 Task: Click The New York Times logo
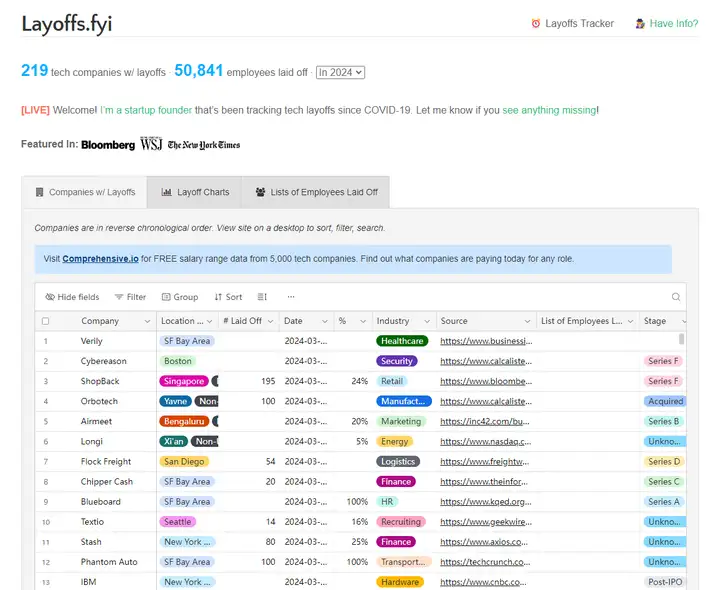[x=204, y=145]
